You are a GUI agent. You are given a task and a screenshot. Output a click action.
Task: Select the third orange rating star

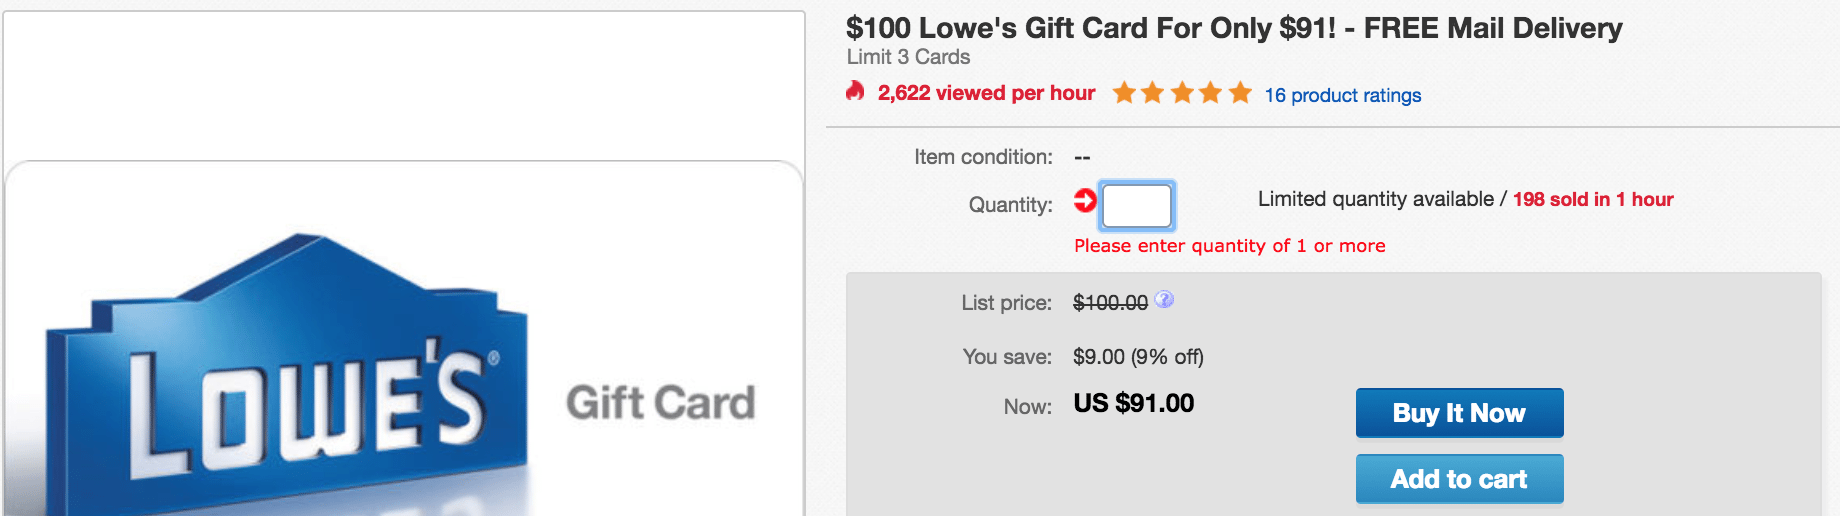tap(1182, 93)
